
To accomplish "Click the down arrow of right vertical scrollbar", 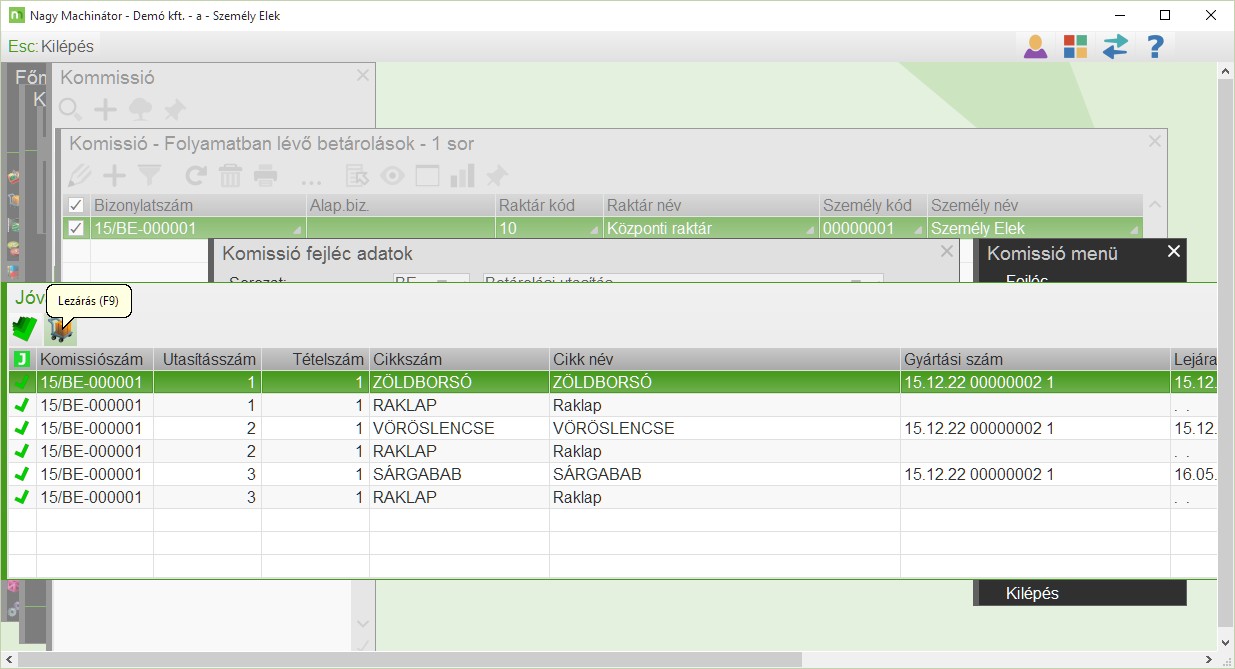I will [1226, 642].
